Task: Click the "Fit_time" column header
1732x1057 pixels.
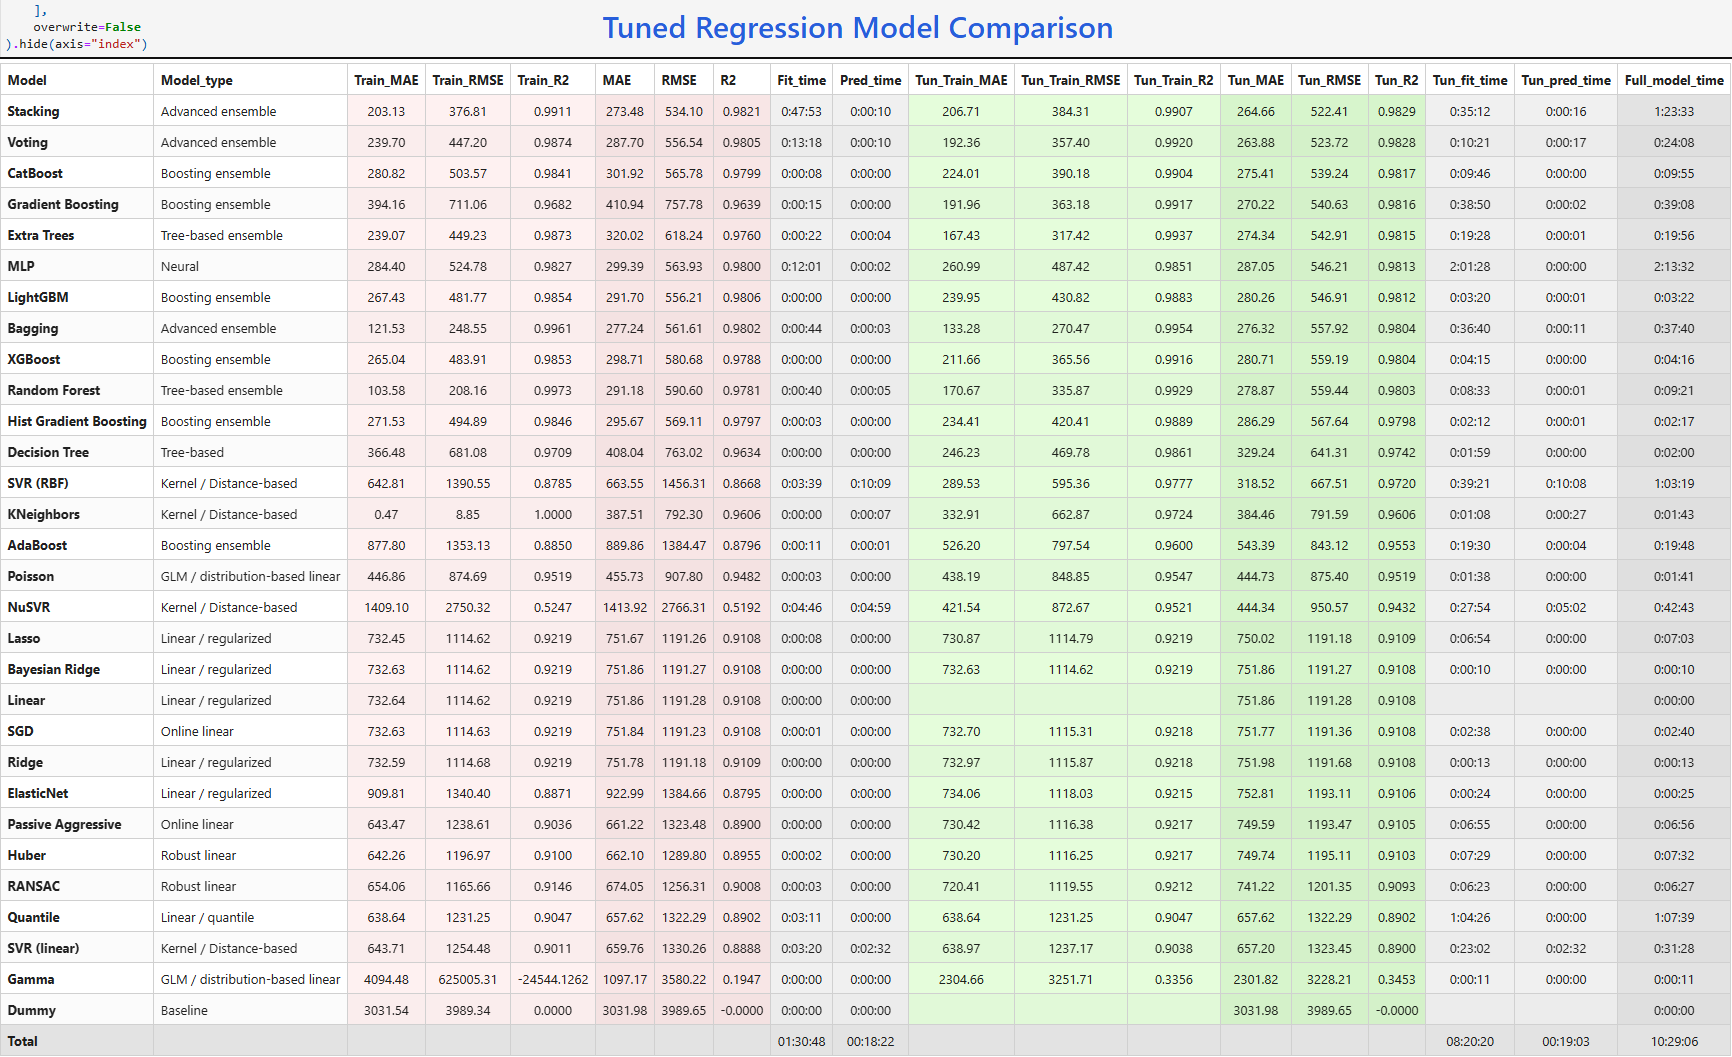Action: point(802,80)
